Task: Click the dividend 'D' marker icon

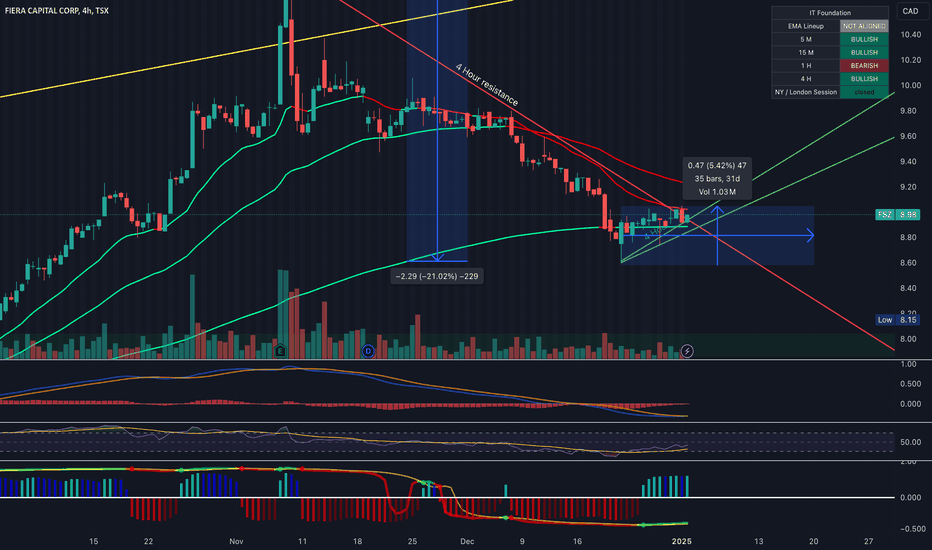Action: tap(368, 351)
